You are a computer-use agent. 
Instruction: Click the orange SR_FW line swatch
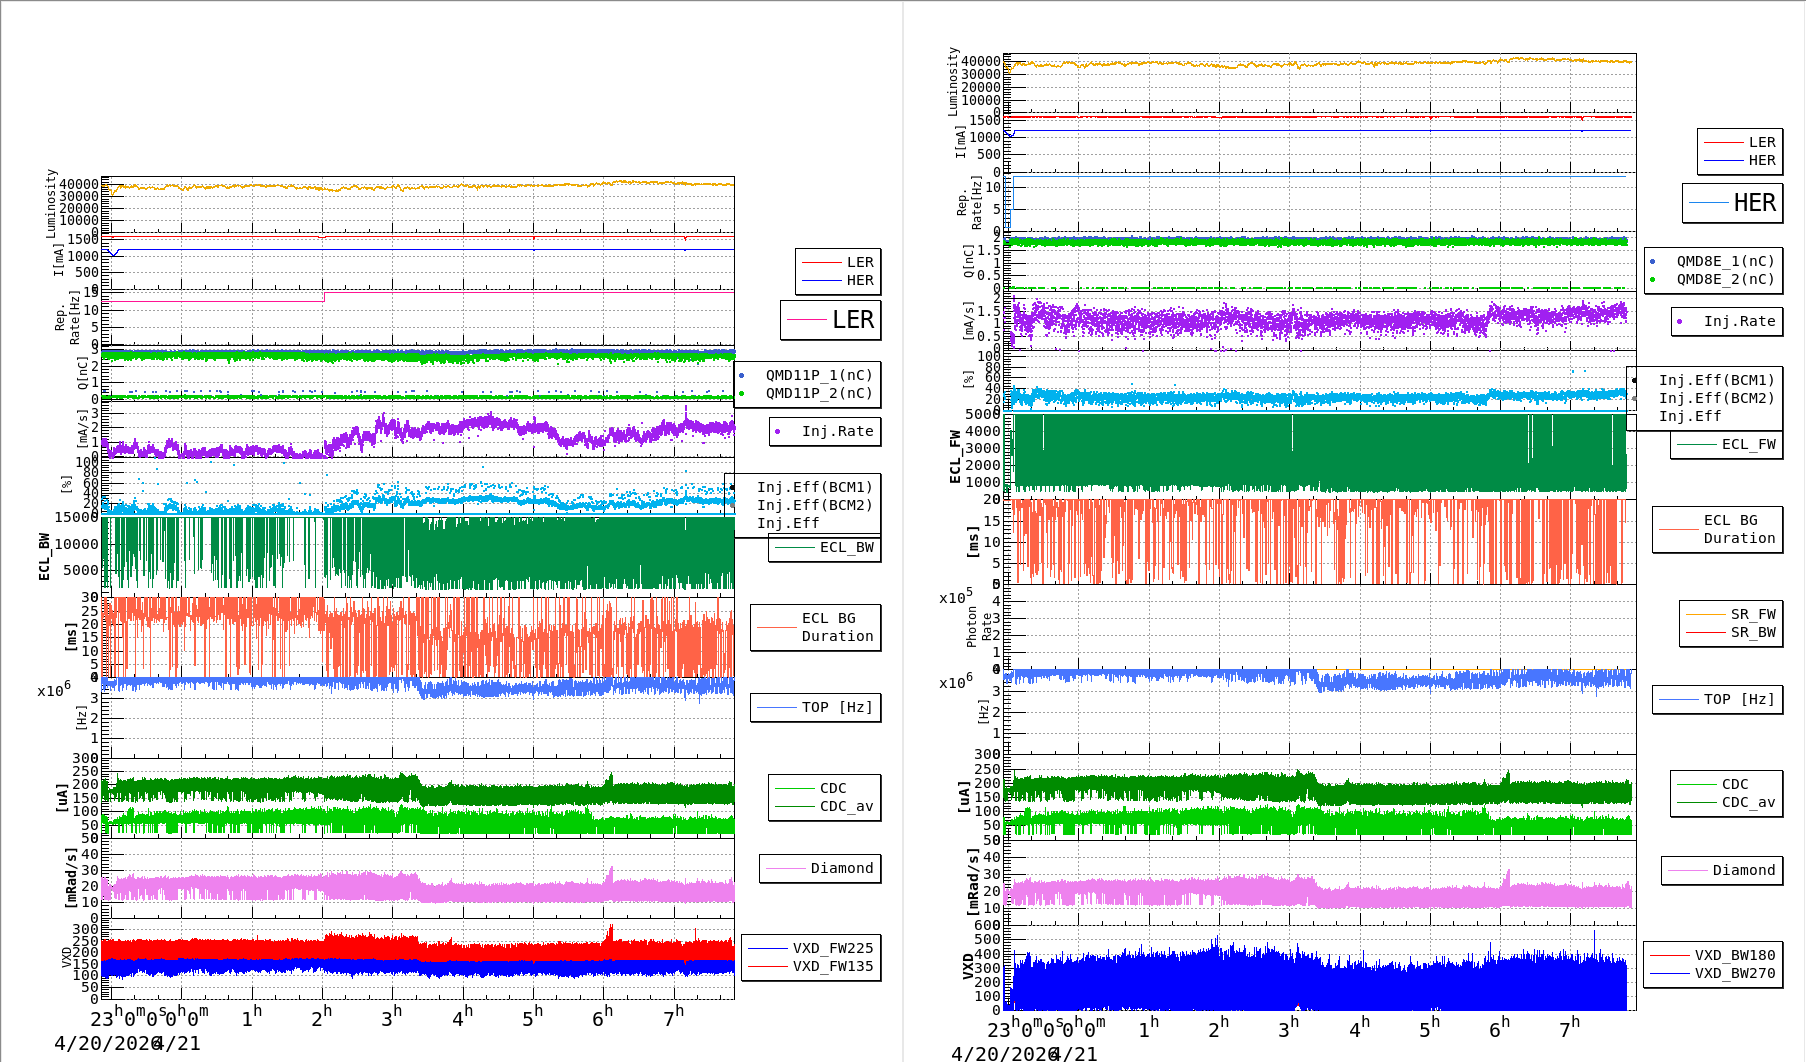click(1706, 615)
